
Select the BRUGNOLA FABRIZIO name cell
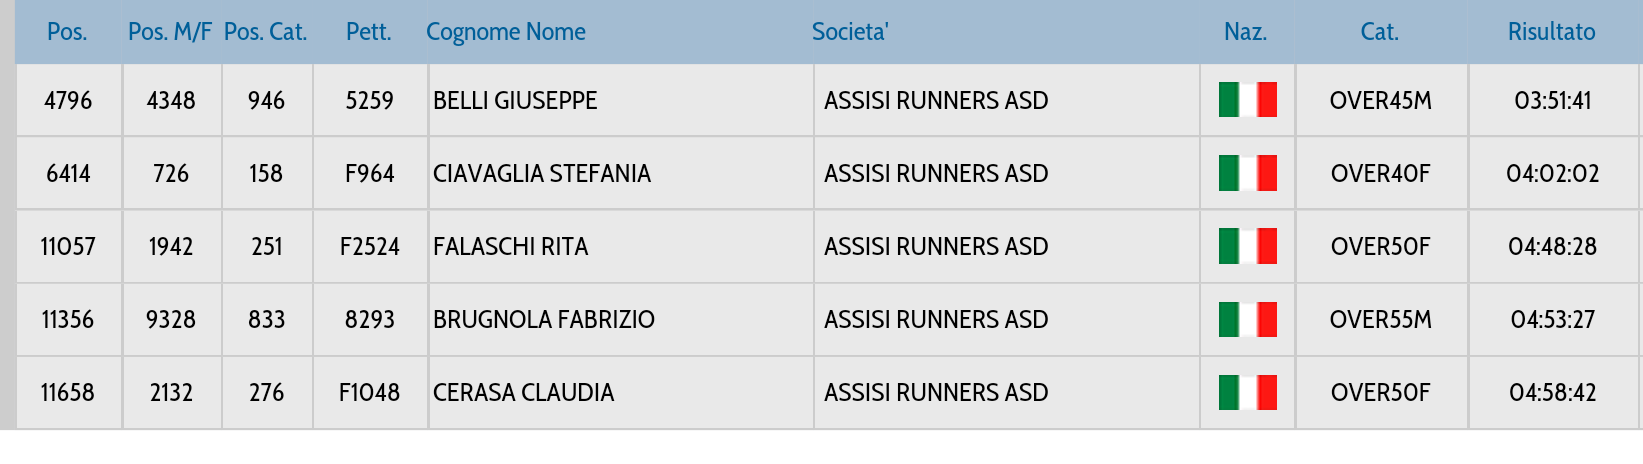pyautogui.click(x=621, y=319)
